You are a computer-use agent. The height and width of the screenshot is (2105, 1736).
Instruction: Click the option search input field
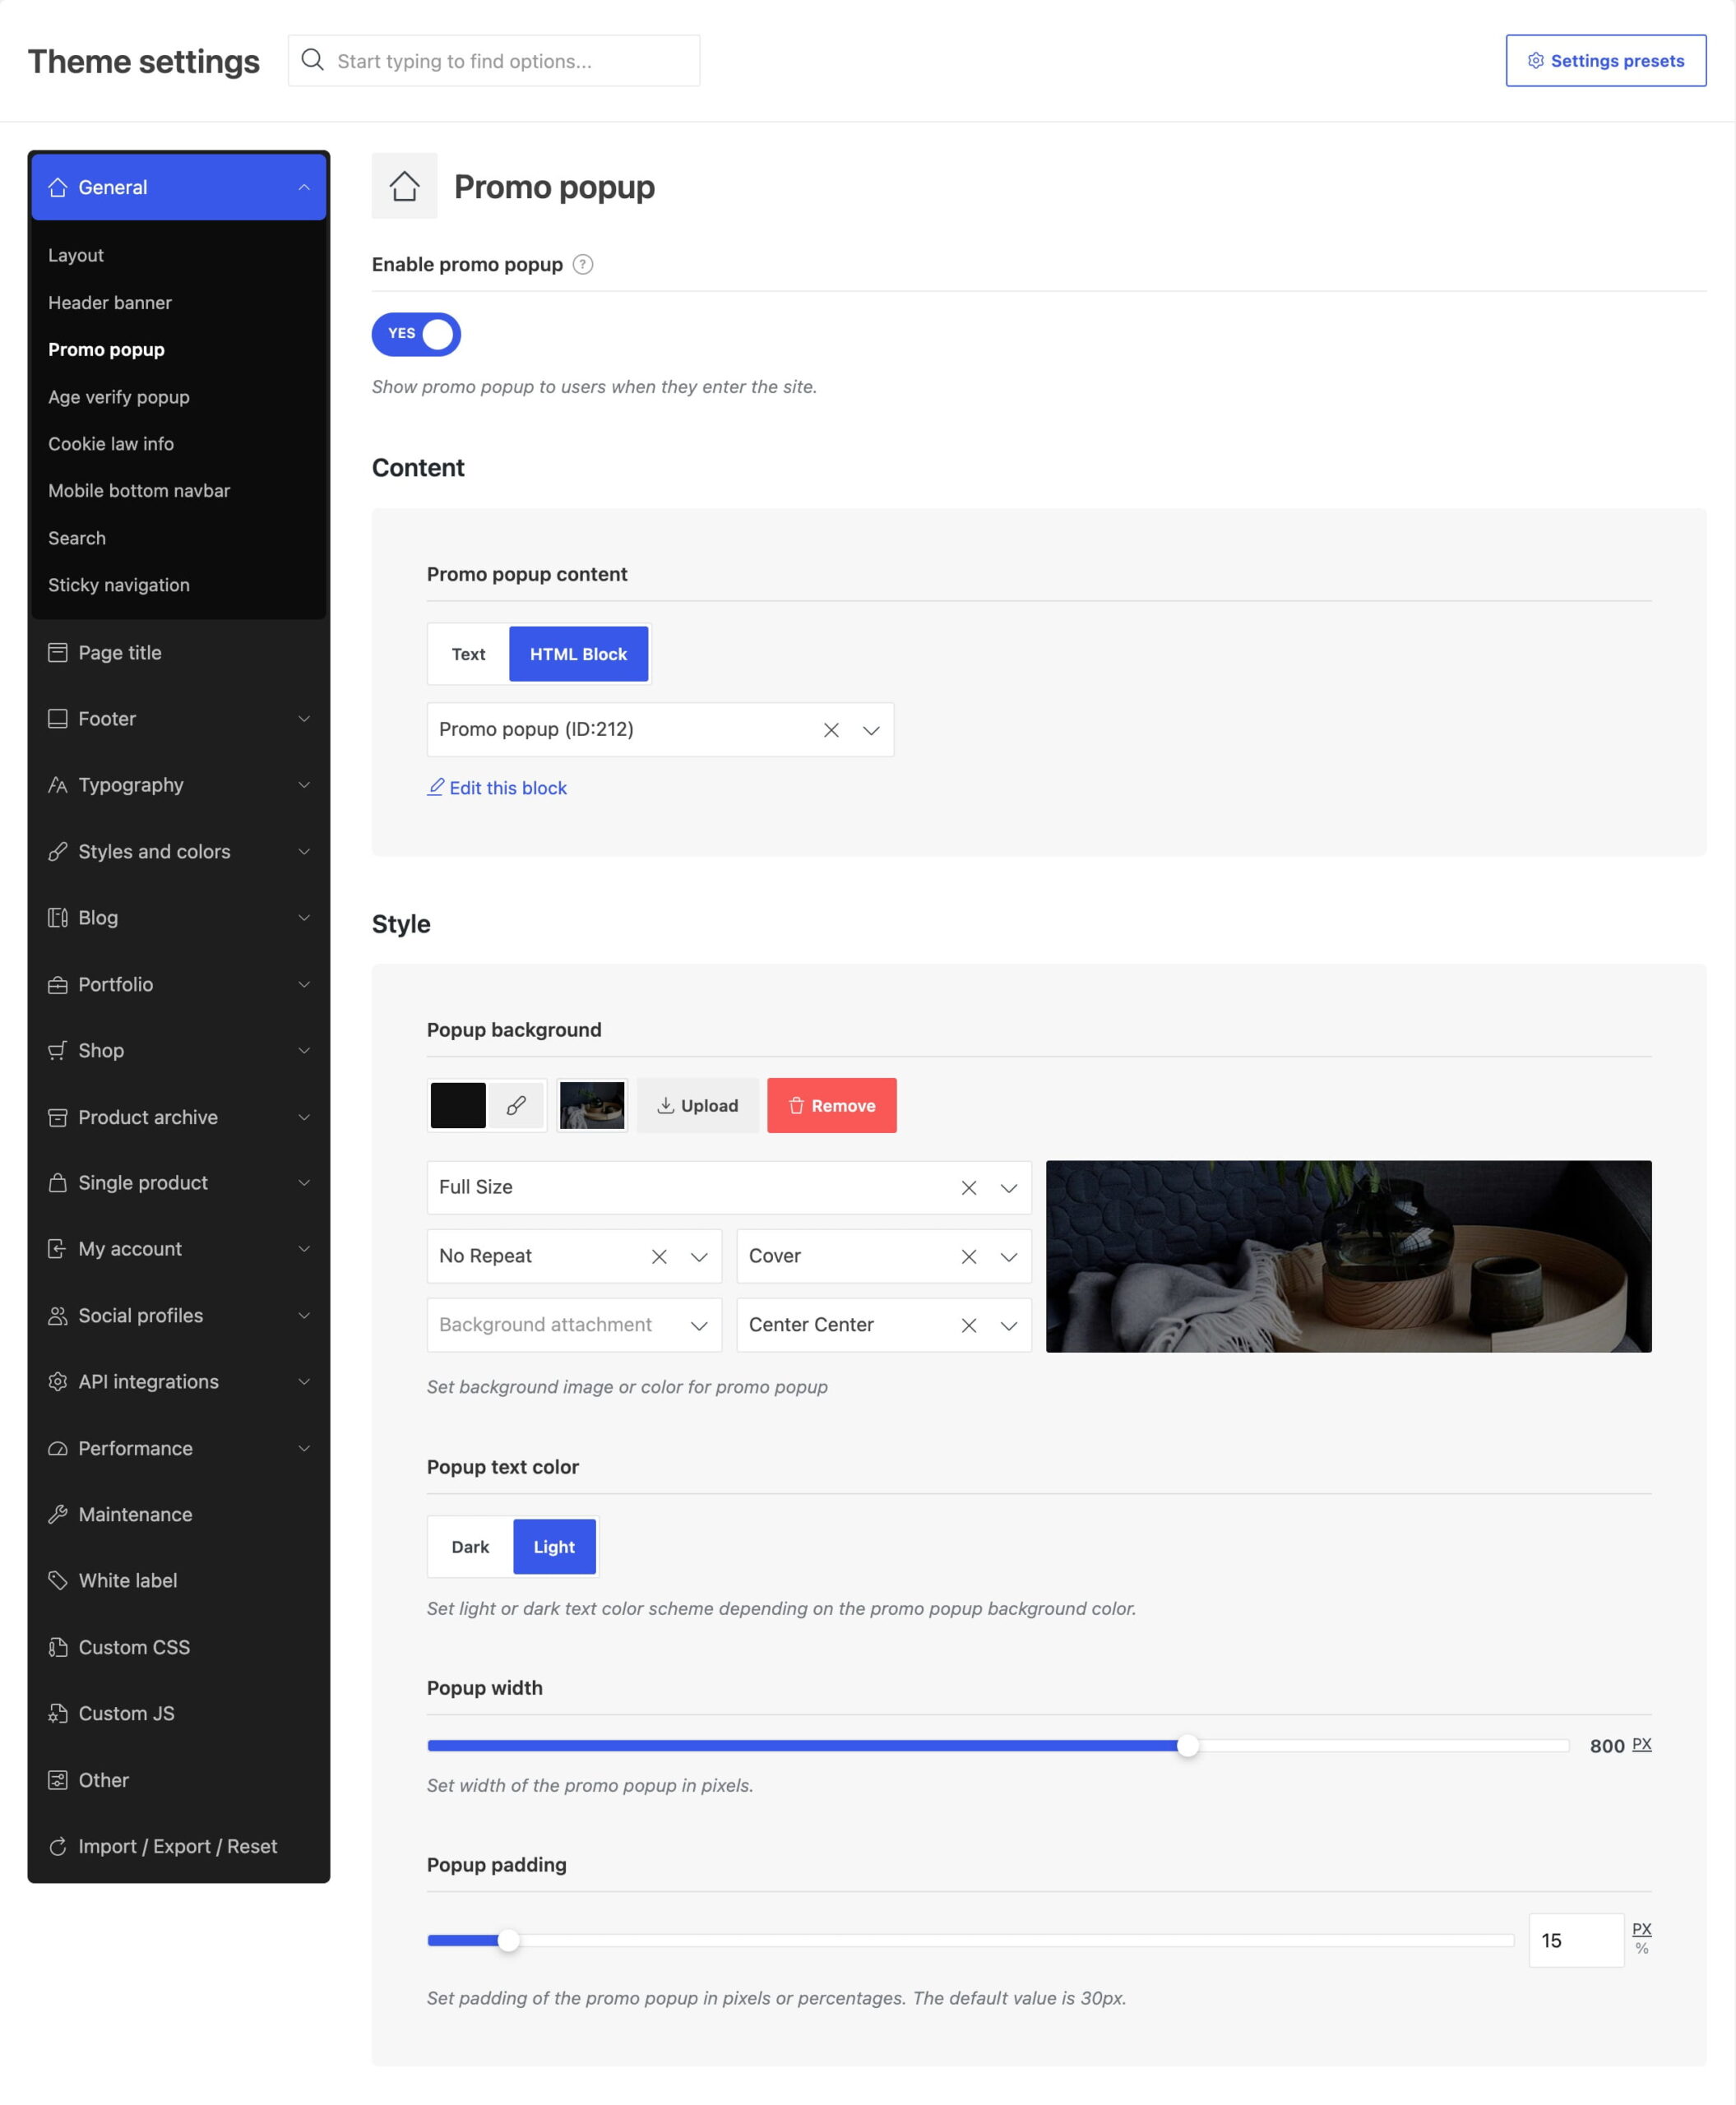pos(494,61)
